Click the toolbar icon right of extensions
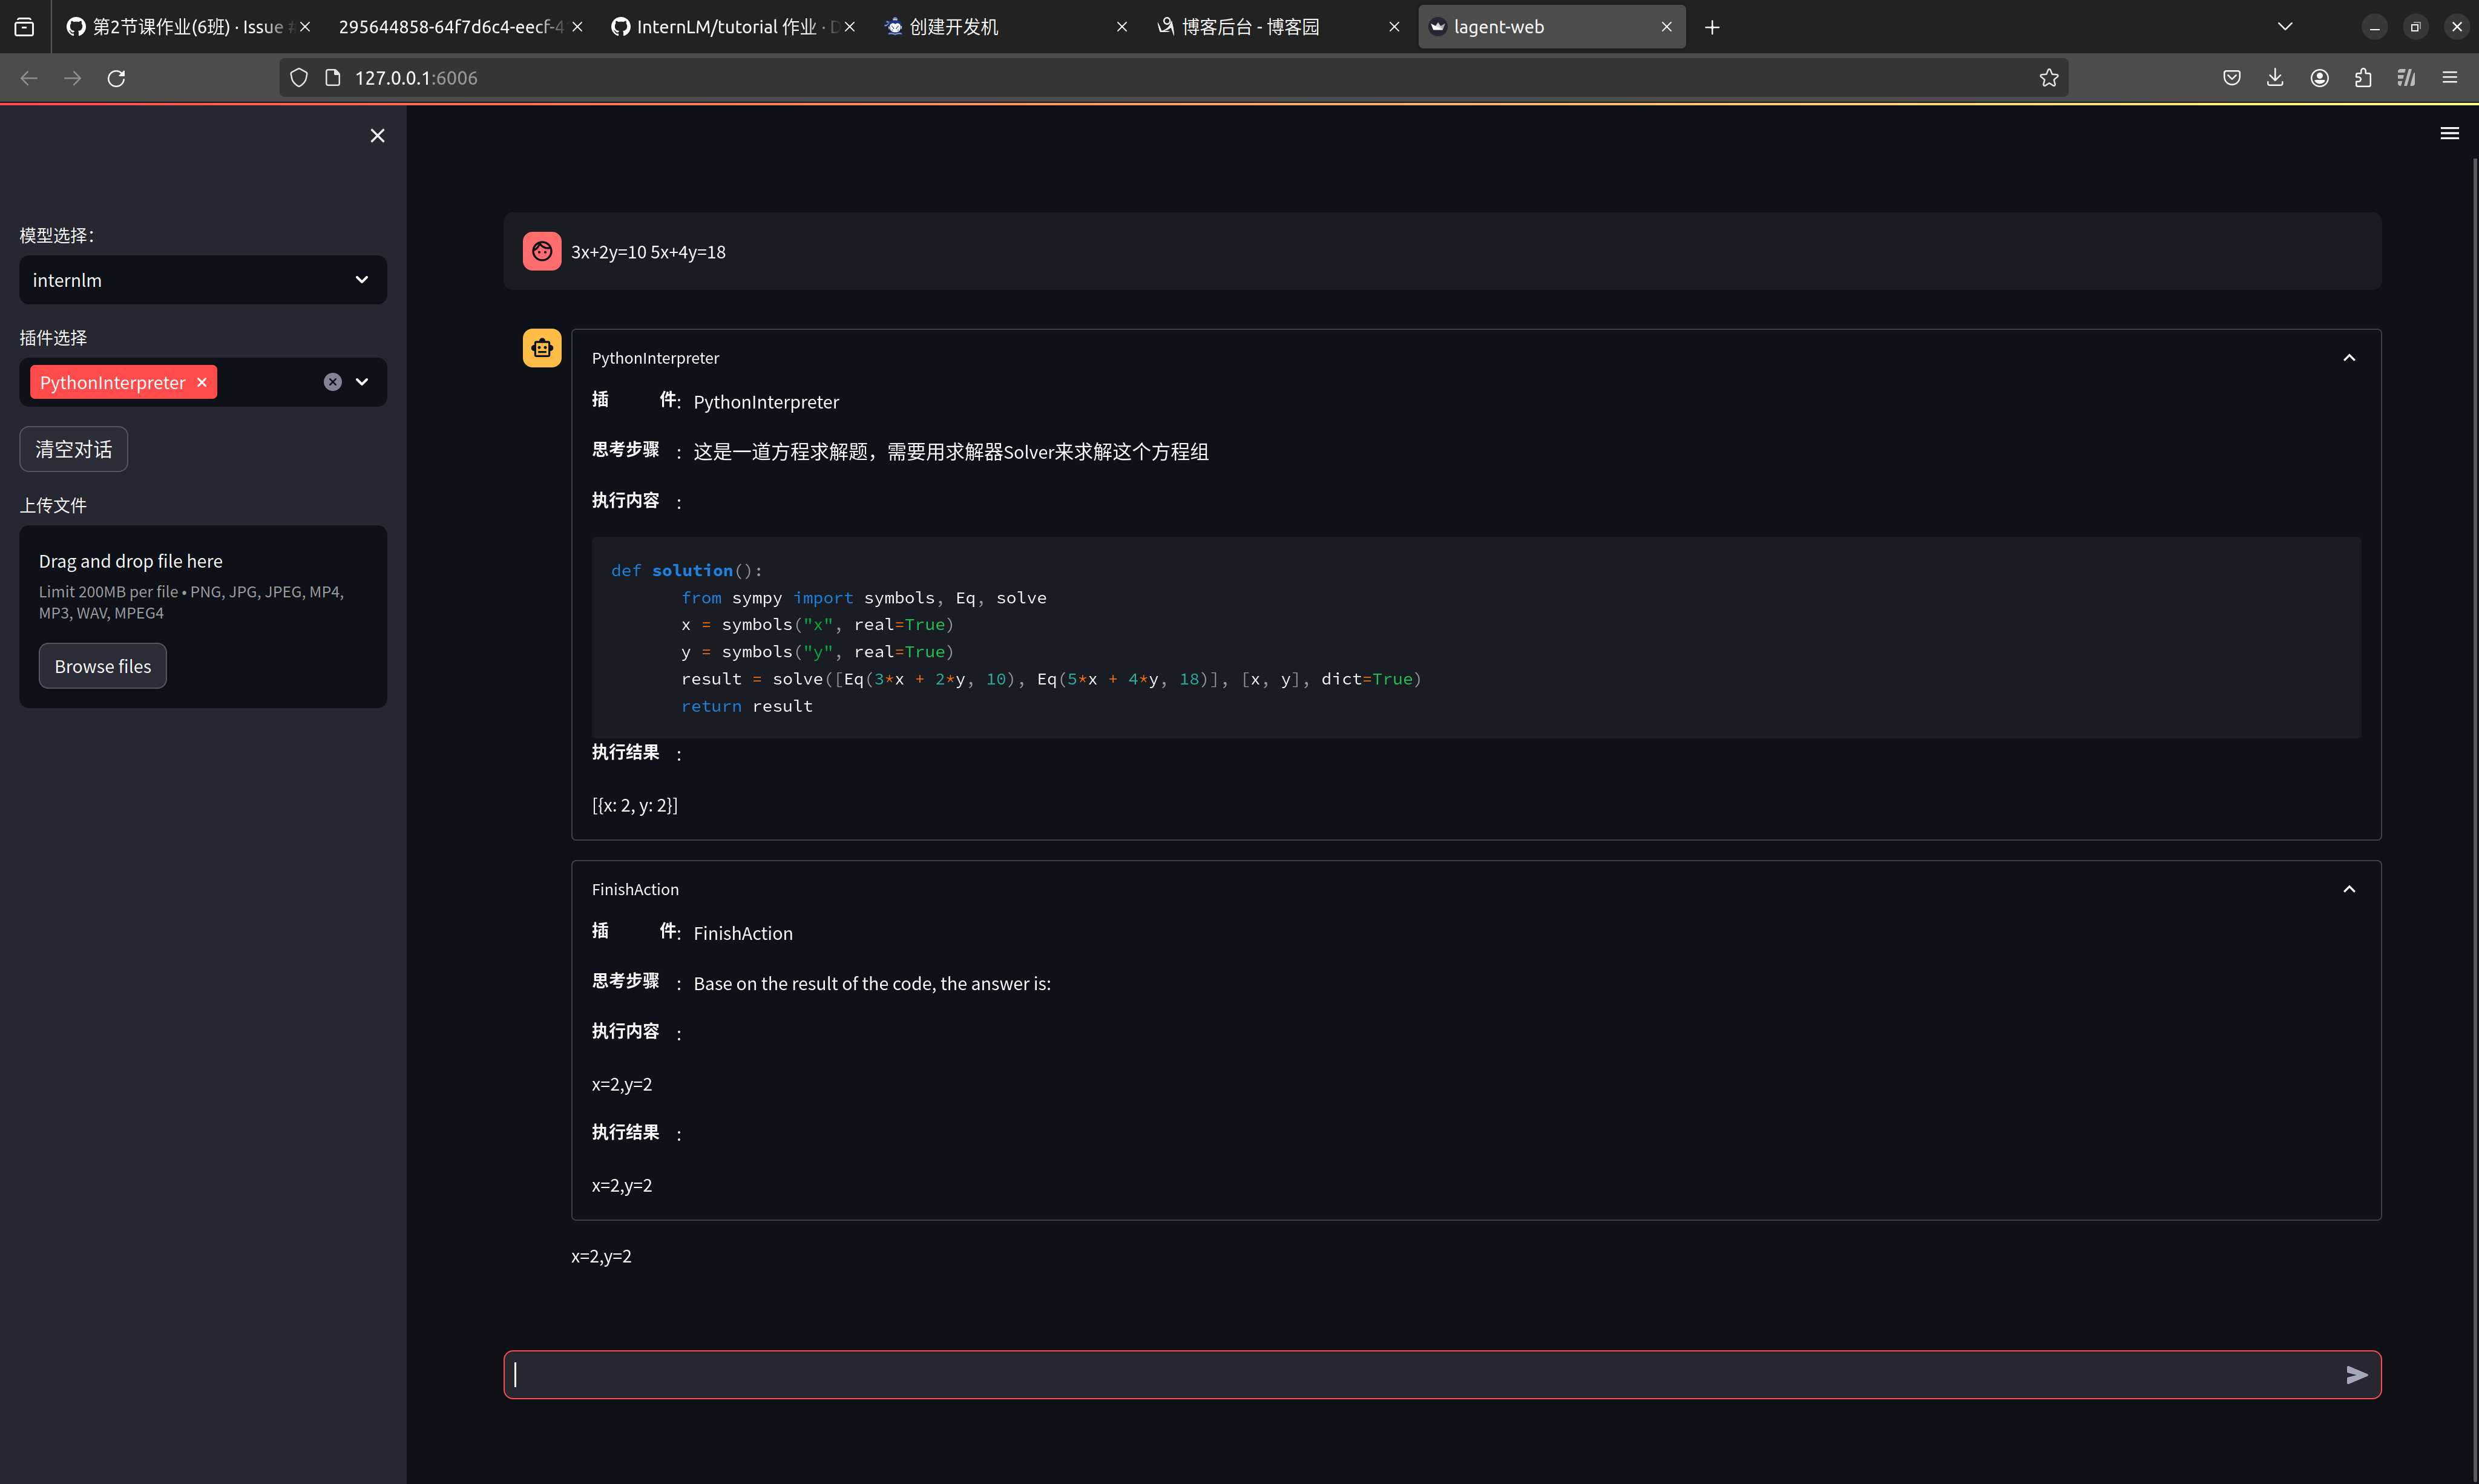This screenshot has height=1484, width=2479. click(2406, 78)
